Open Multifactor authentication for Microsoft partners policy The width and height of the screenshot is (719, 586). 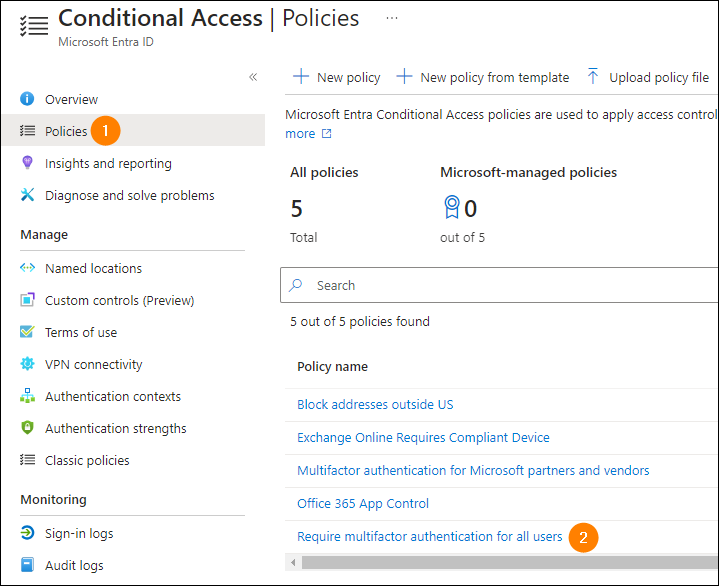(x=473, y=470)
